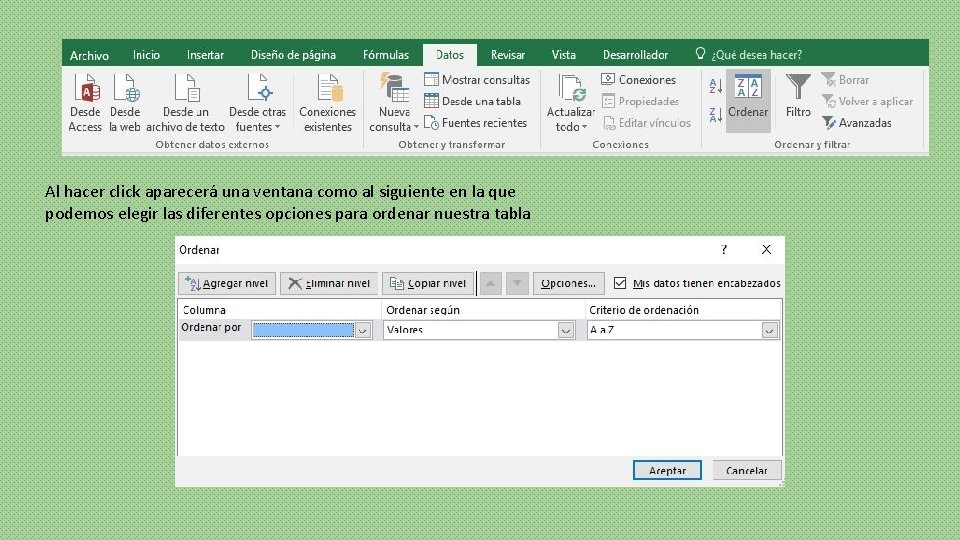Open the Nueva consulta dropdown
This screenshot has height=540, width=960.
coord(394,102)
